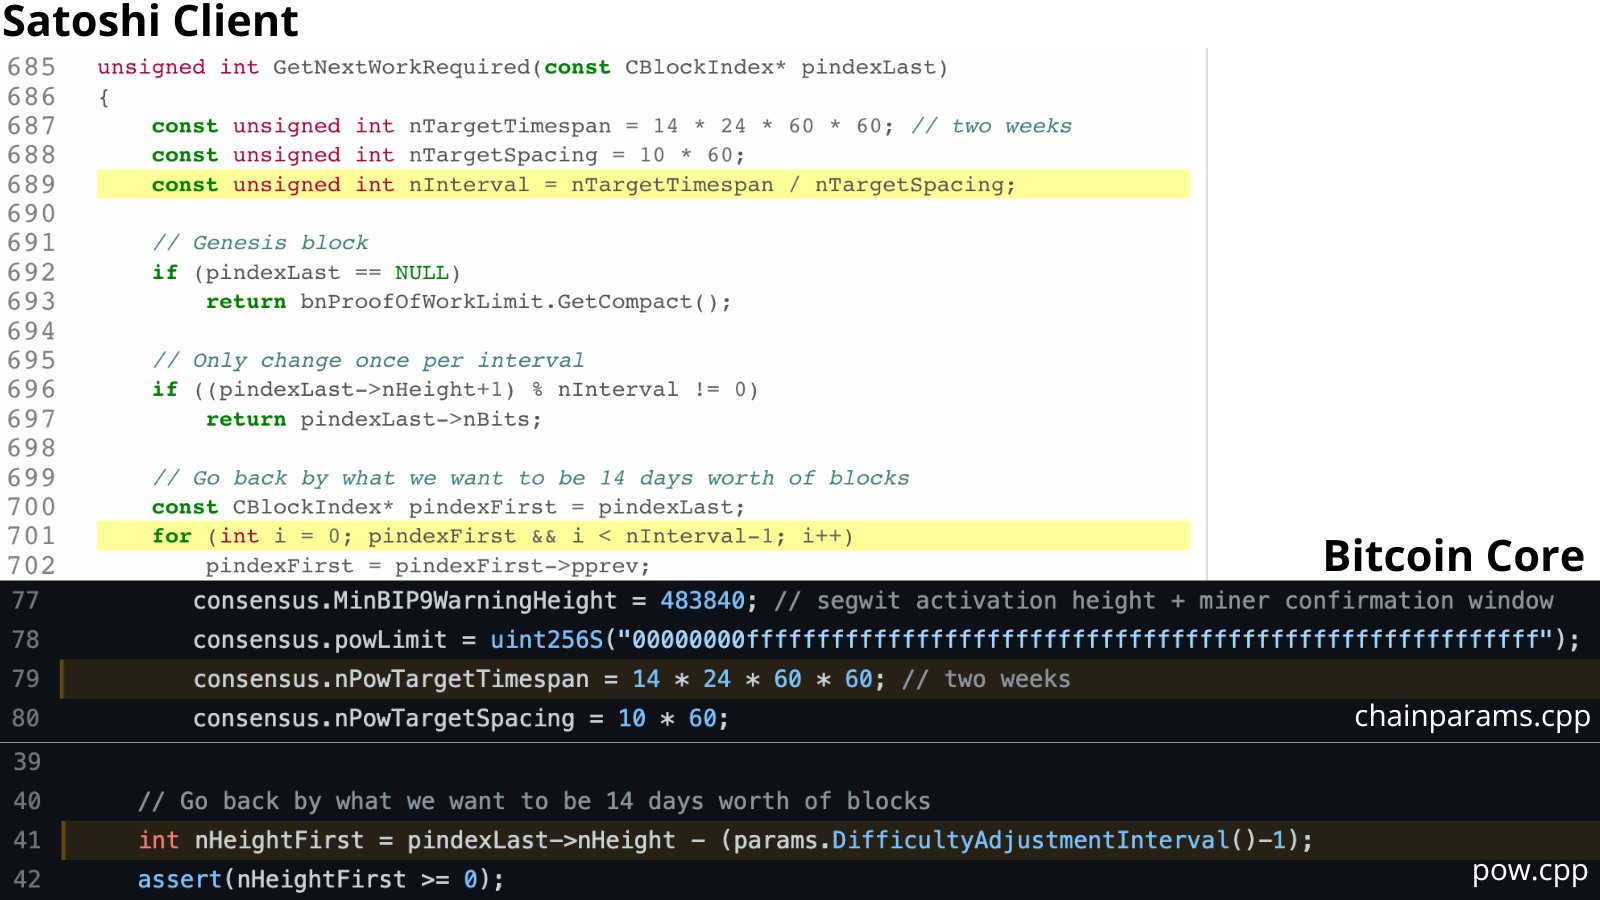Click the GetNextWorkRequired function name
Viewport: 1600px width, 900px height.
[x=401, y=68]
